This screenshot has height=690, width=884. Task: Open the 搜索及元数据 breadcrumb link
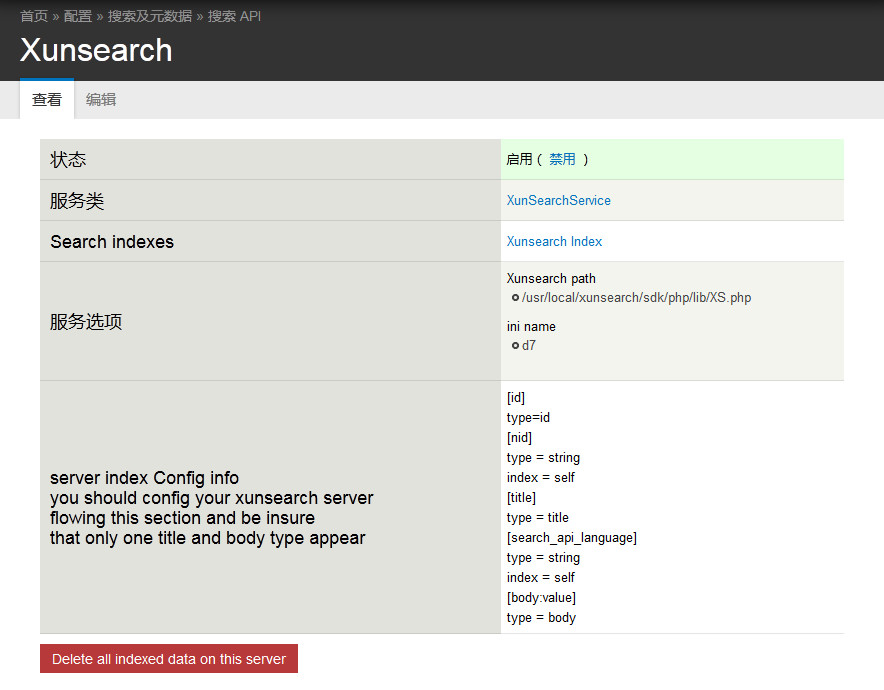[150, 16]
